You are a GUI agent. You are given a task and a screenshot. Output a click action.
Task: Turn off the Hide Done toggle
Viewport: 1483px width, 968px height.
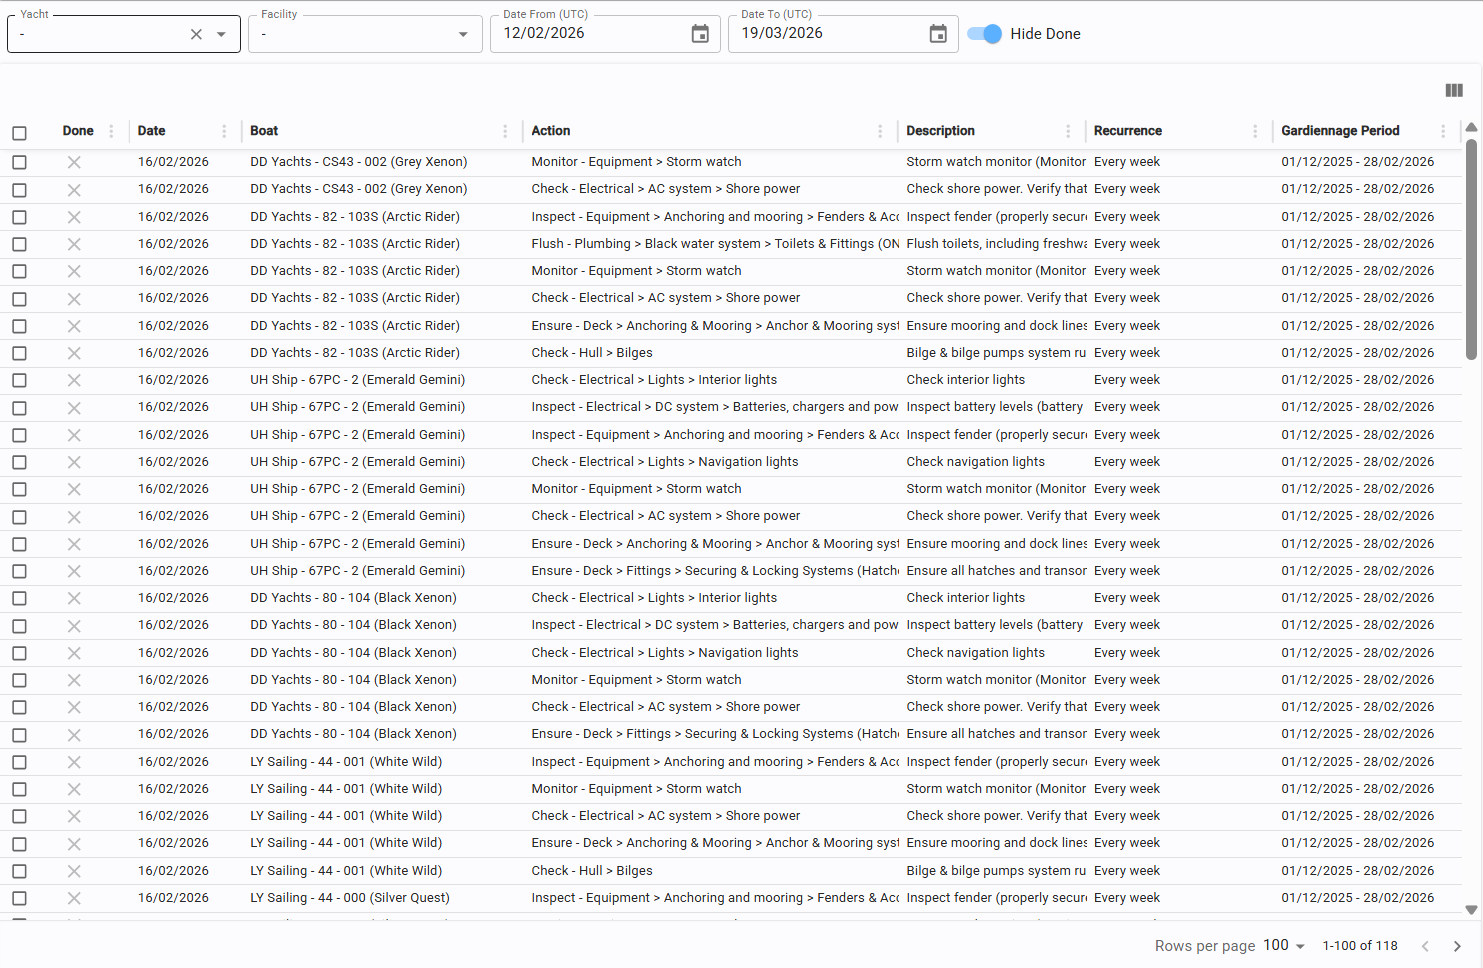pyautogui.click(x=985, y=34)
